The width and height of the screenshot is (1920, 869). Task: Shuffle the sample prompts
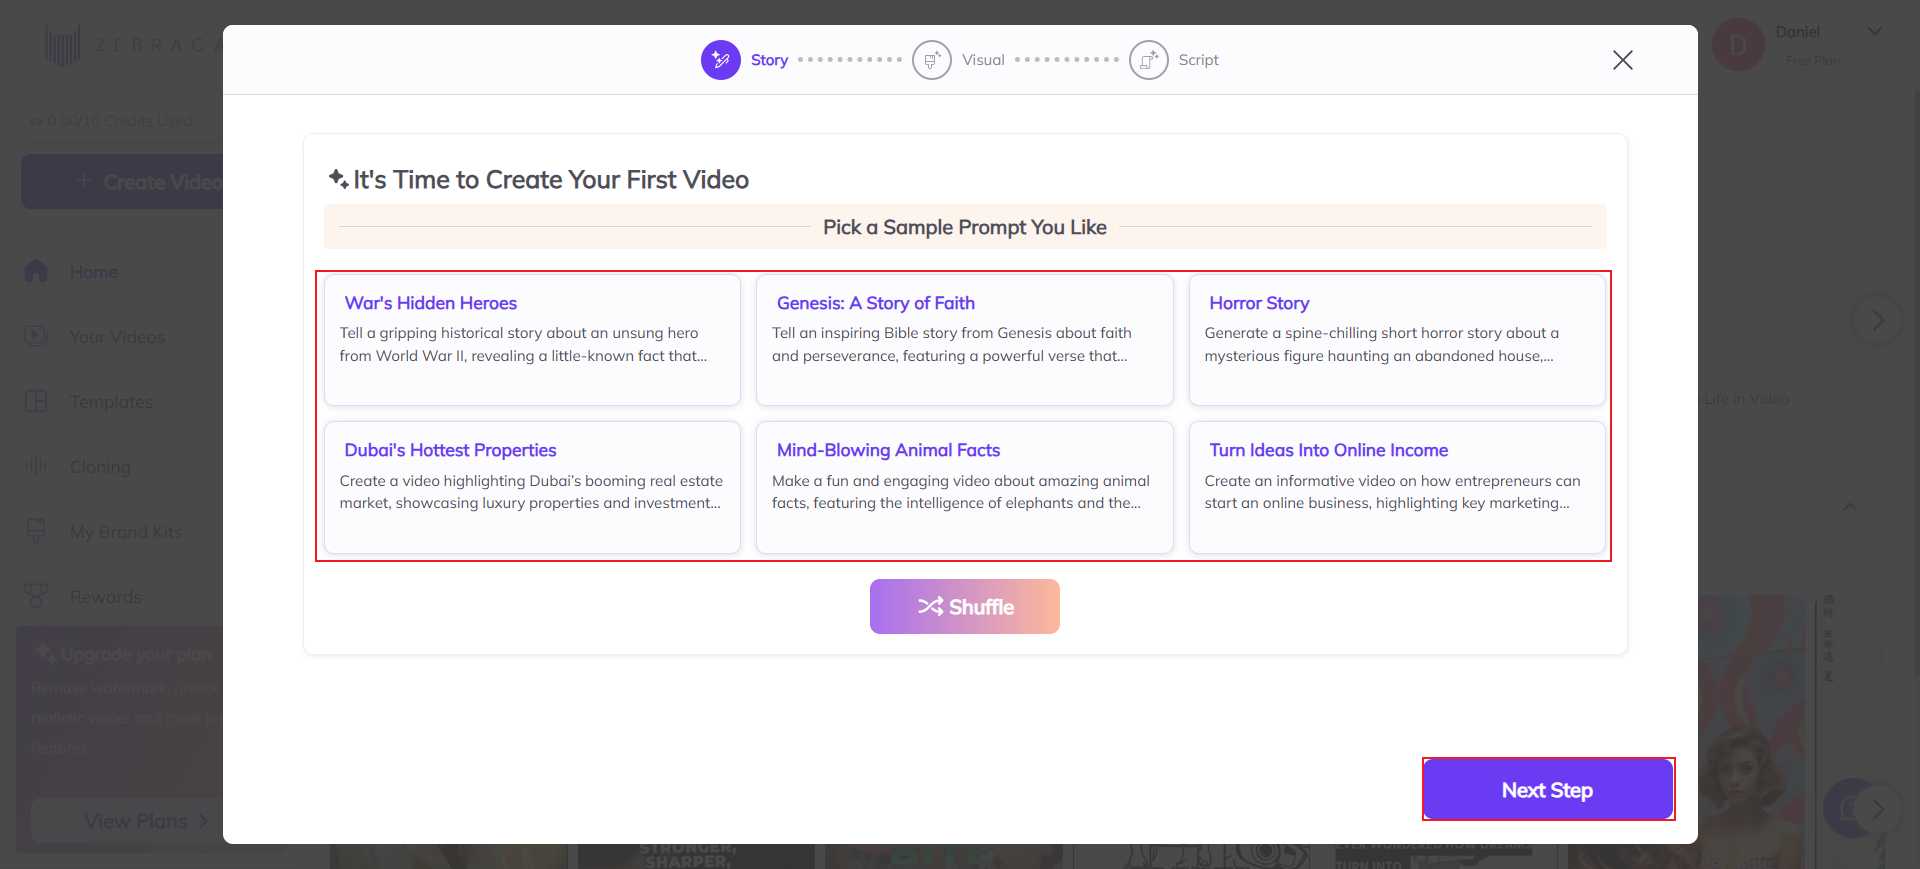pos(964,606)
